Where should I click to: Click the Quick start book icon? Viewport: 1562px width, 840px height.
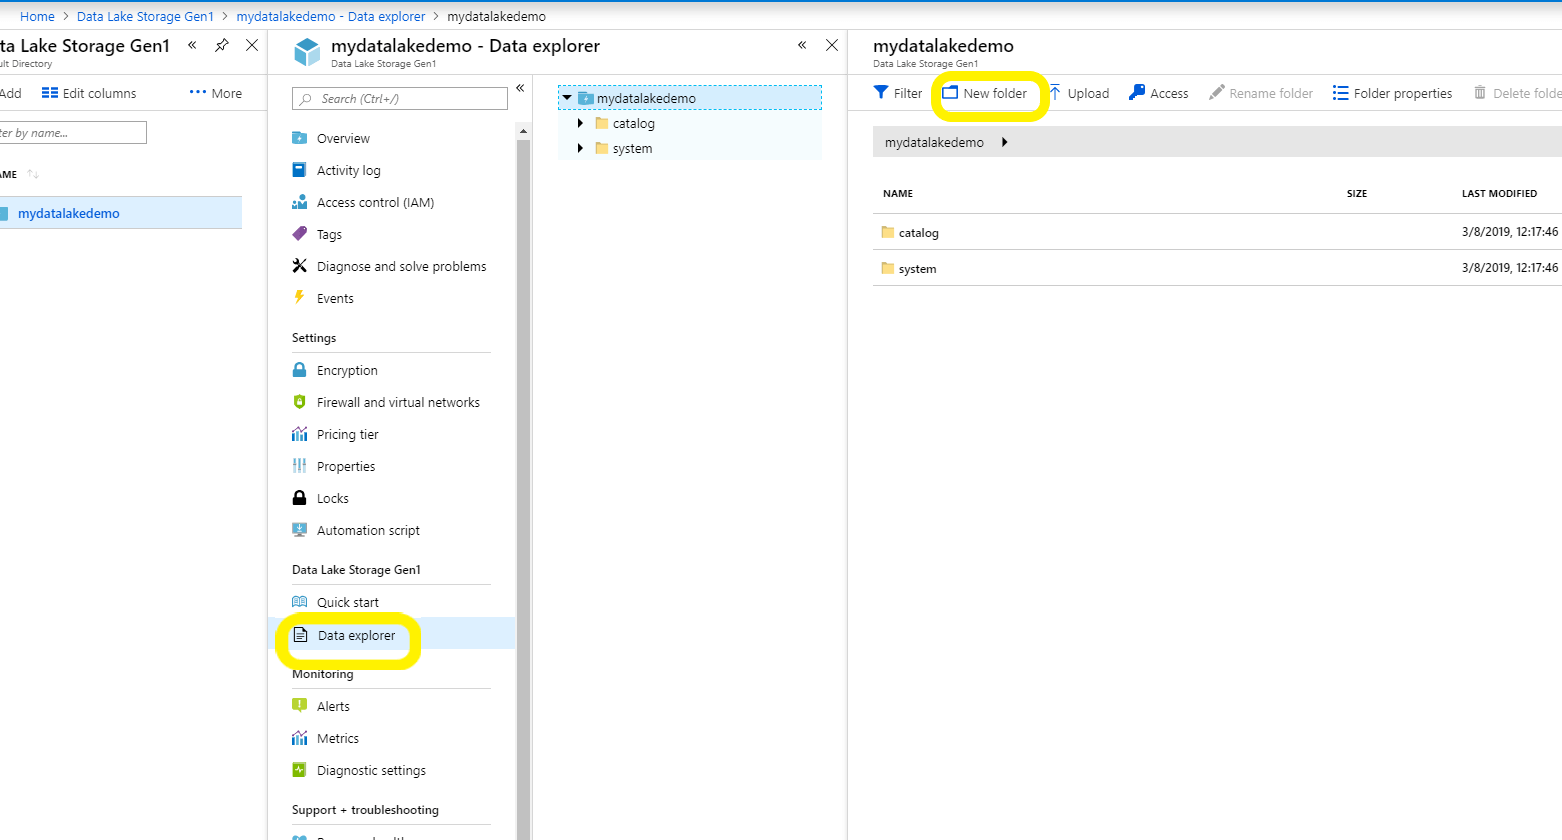(299, 602)
